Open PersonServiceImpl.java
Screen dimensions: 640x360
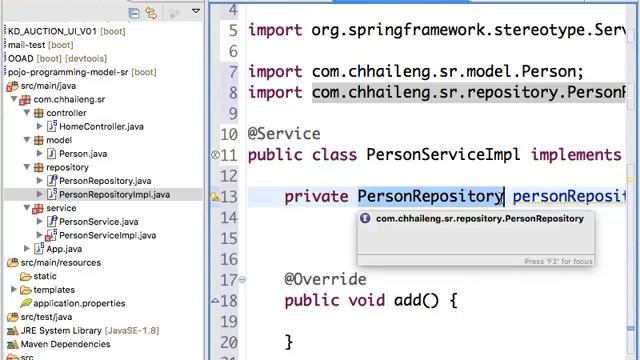(x=108, y=236)
